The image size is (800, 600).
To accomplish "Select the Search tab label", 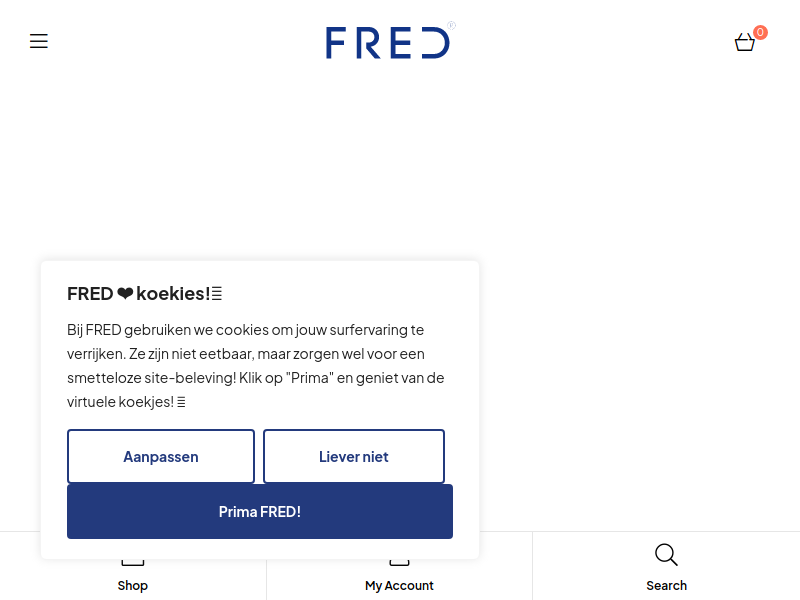I will point(666,585).
